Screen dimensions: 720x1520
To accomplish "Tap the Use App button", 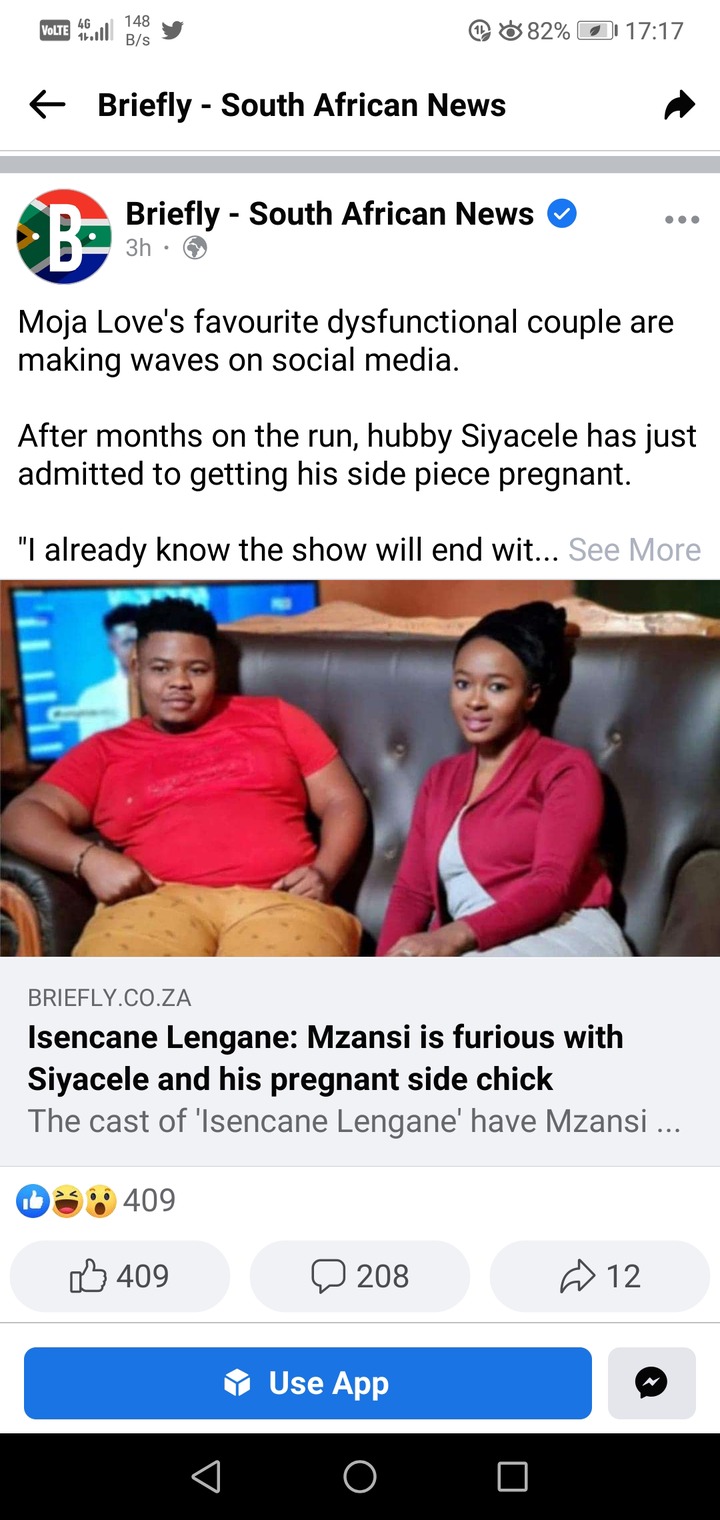I will tap(308, 1383).
